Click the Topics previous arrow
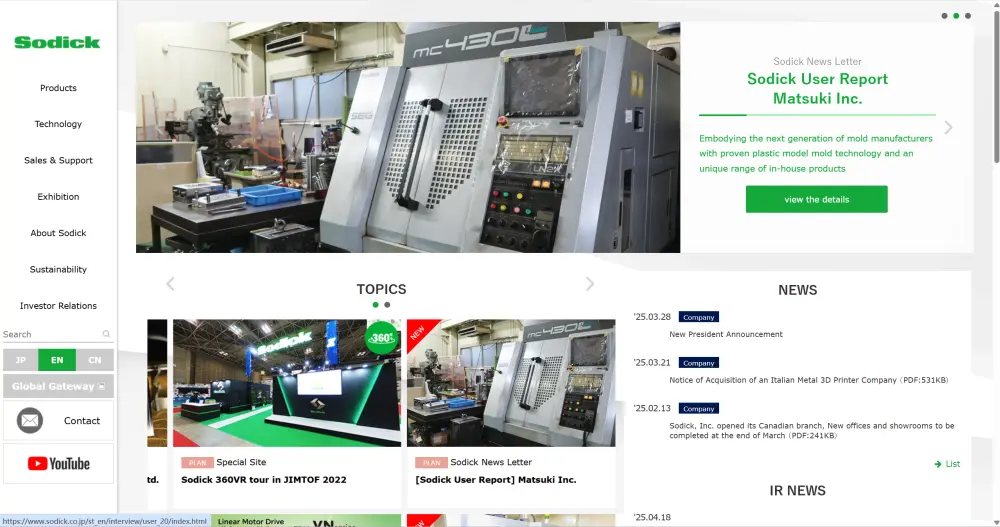This screenshot has height=527, width=1000. 170,284
